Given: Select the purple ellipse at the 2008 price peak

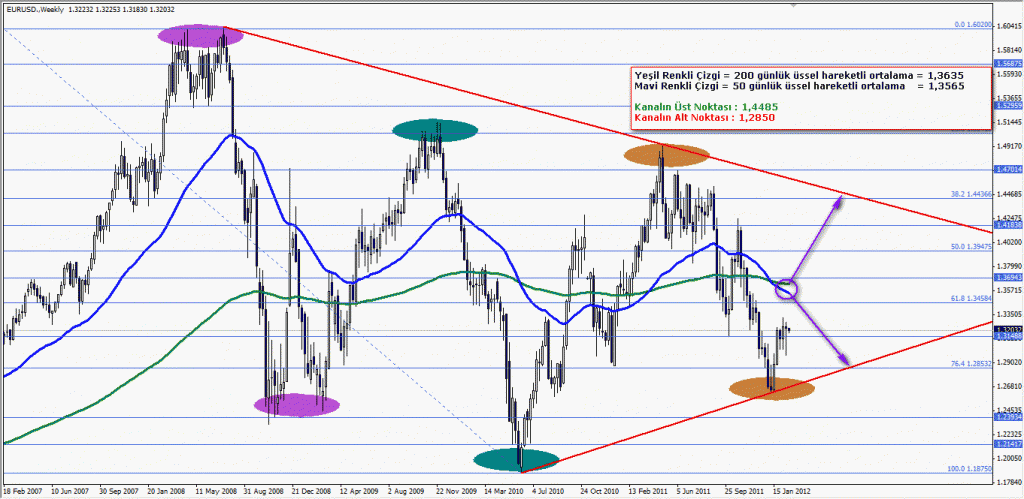Looking at the screenshot, I should point(200,35).
